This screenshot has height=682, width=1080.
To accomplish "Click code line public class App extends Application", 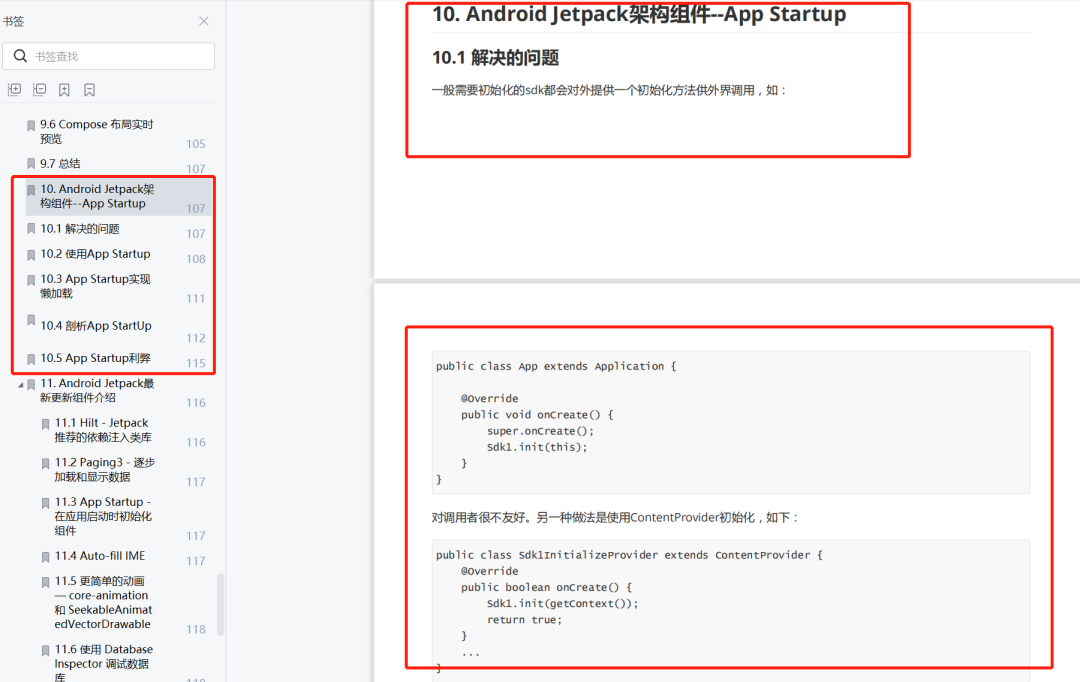I will (556, 366).
